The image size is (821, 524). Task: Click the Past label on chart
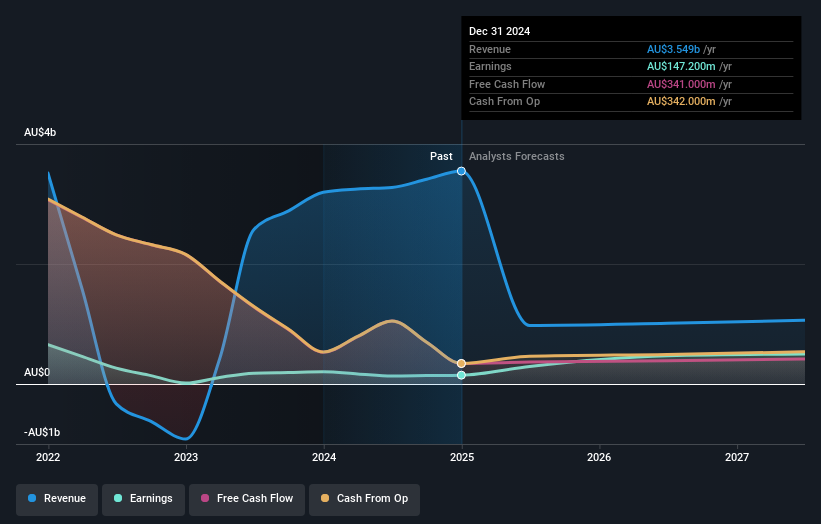click(x=441, y=157)
